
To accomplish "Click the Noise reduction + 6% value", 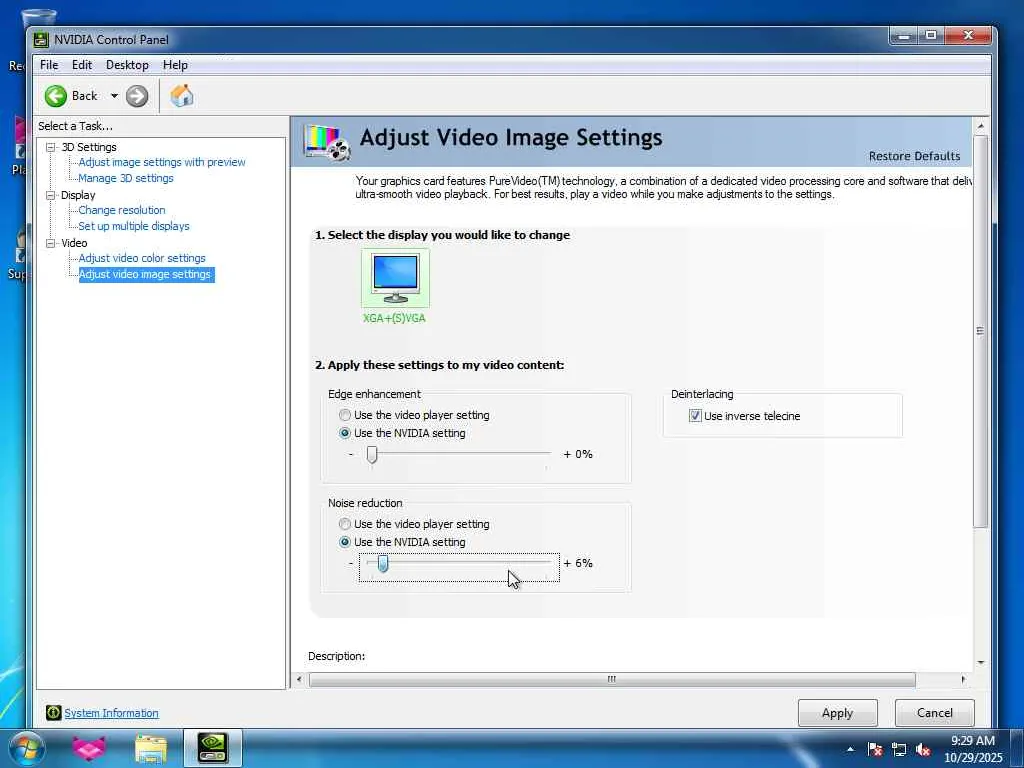I will tap(578, 563).
